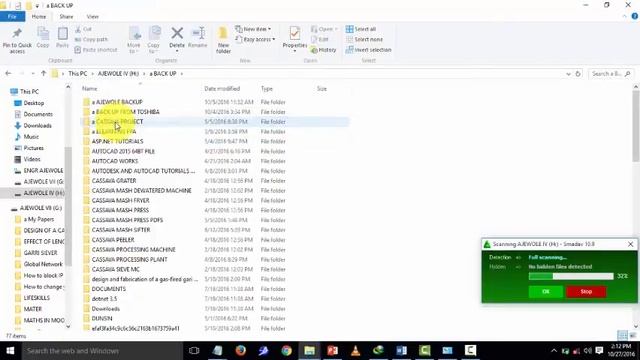640x360 pixels.
Task: Click Smadav scan progress bar
Action: click(x=571, y=276)
